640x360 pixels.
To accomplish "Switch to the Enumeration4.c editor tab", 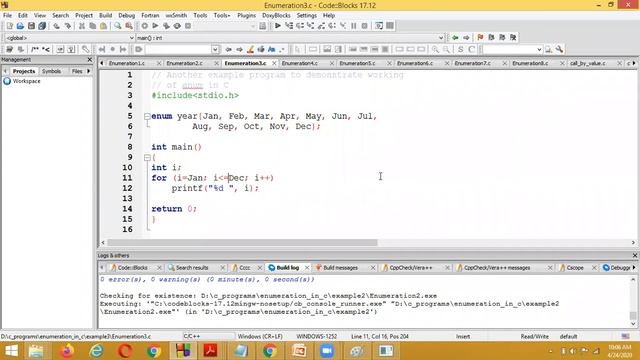I will click(x=300, y=63).
